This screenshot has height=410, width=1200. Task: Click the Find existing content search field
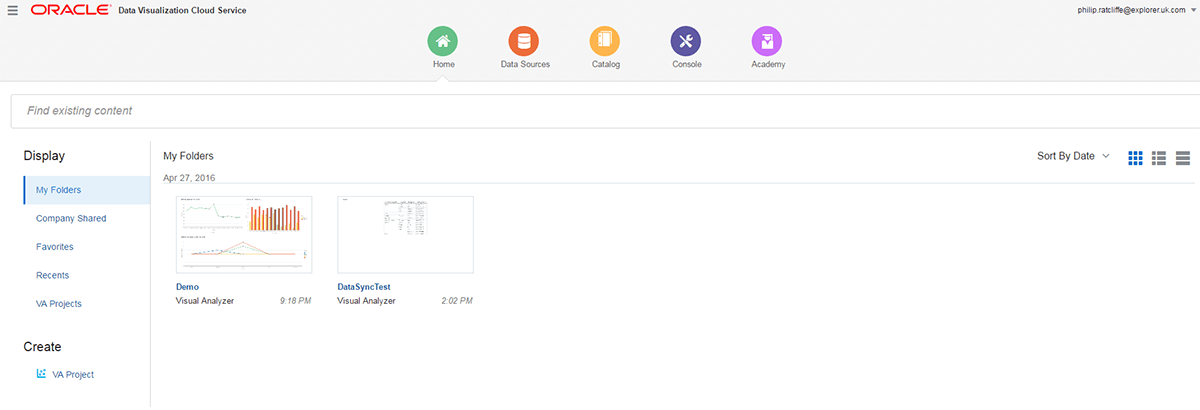tap(605, 111)
